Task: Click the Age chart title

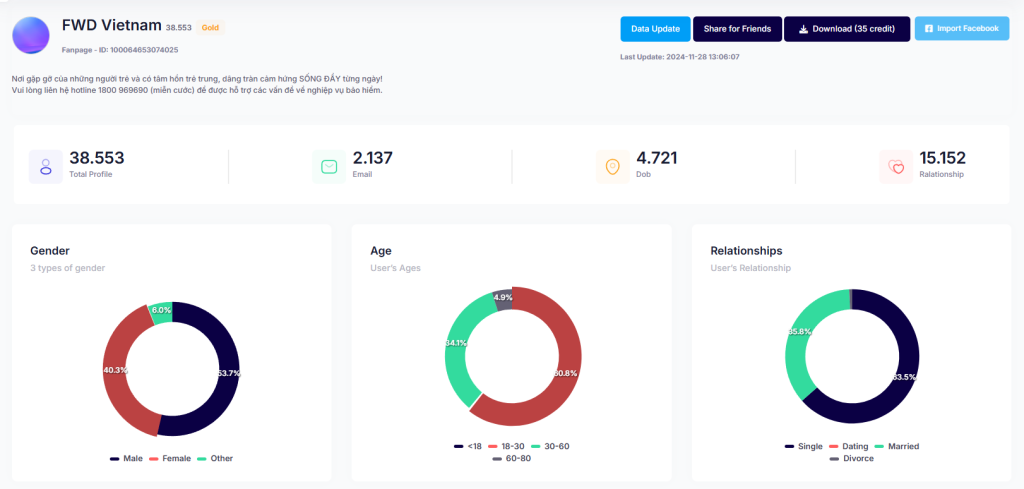Action: 381,251
